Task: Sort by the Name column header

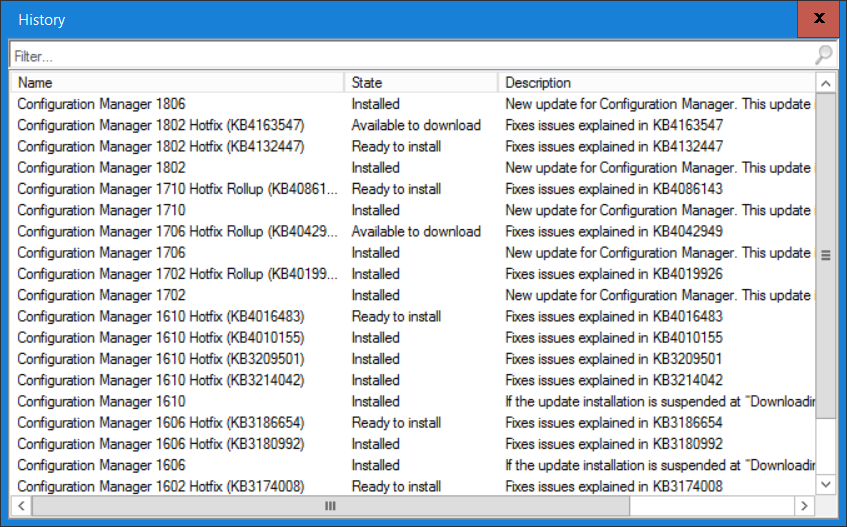Action: (x=177, y=83)
